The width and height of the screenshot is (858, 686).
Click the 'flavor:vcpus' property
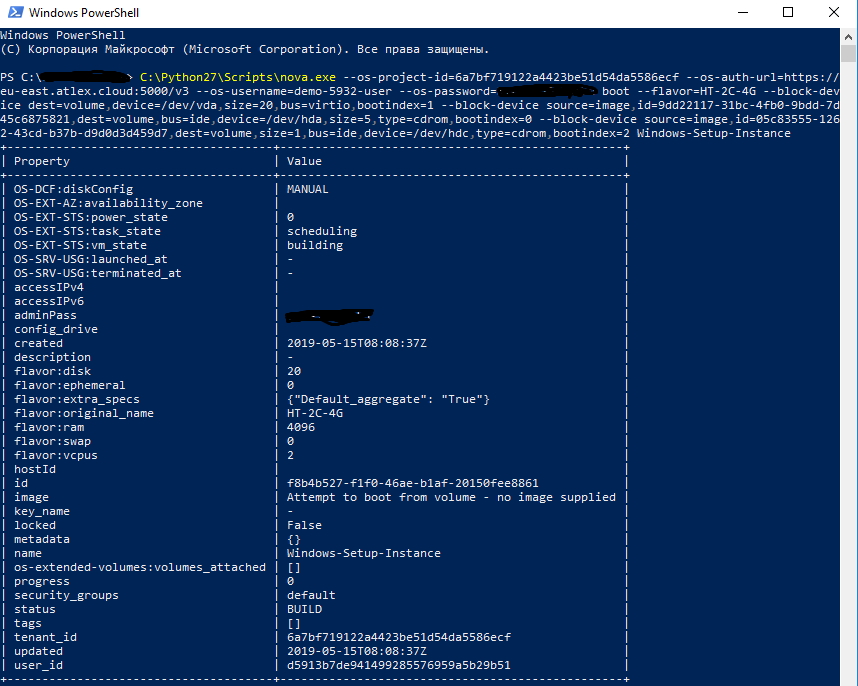tap(56, 455)
